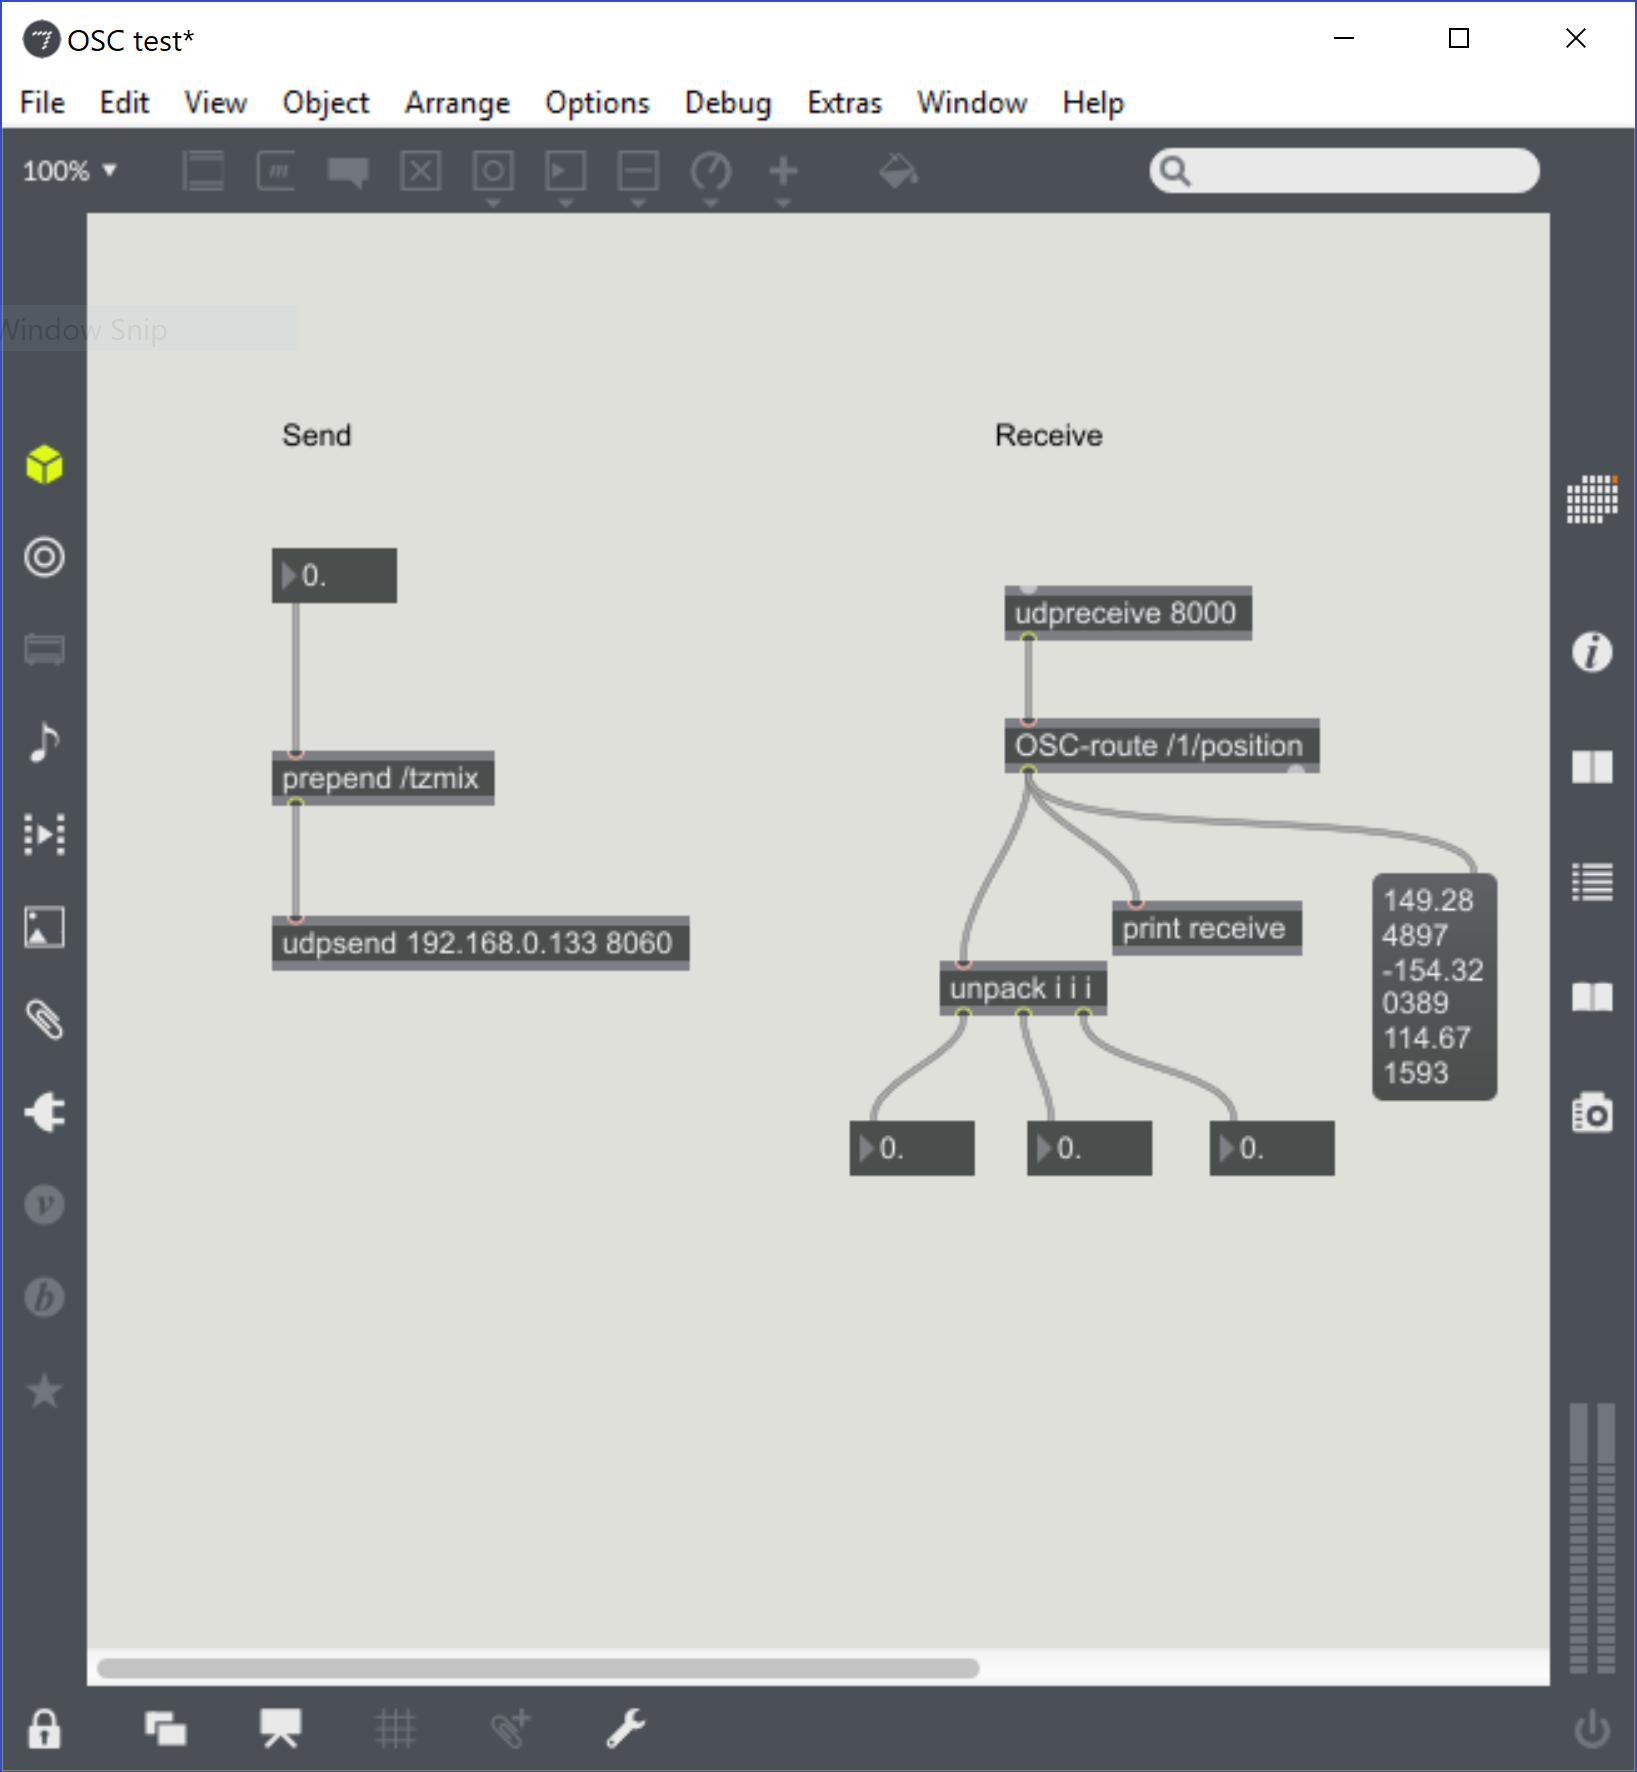Image resolution: width=1637 pixels, height=1772 pixels.
Task: Toggle the patcher lock icon
Action: click(44, 1728)
